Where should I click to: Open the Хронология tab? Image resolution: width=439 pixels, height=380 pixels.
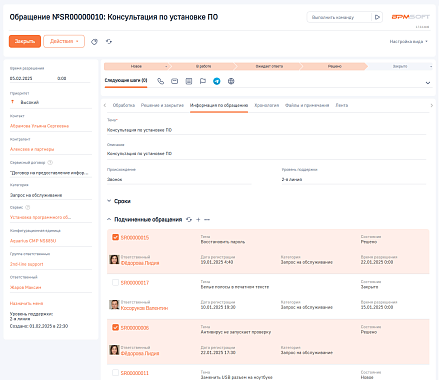[267, 105]
